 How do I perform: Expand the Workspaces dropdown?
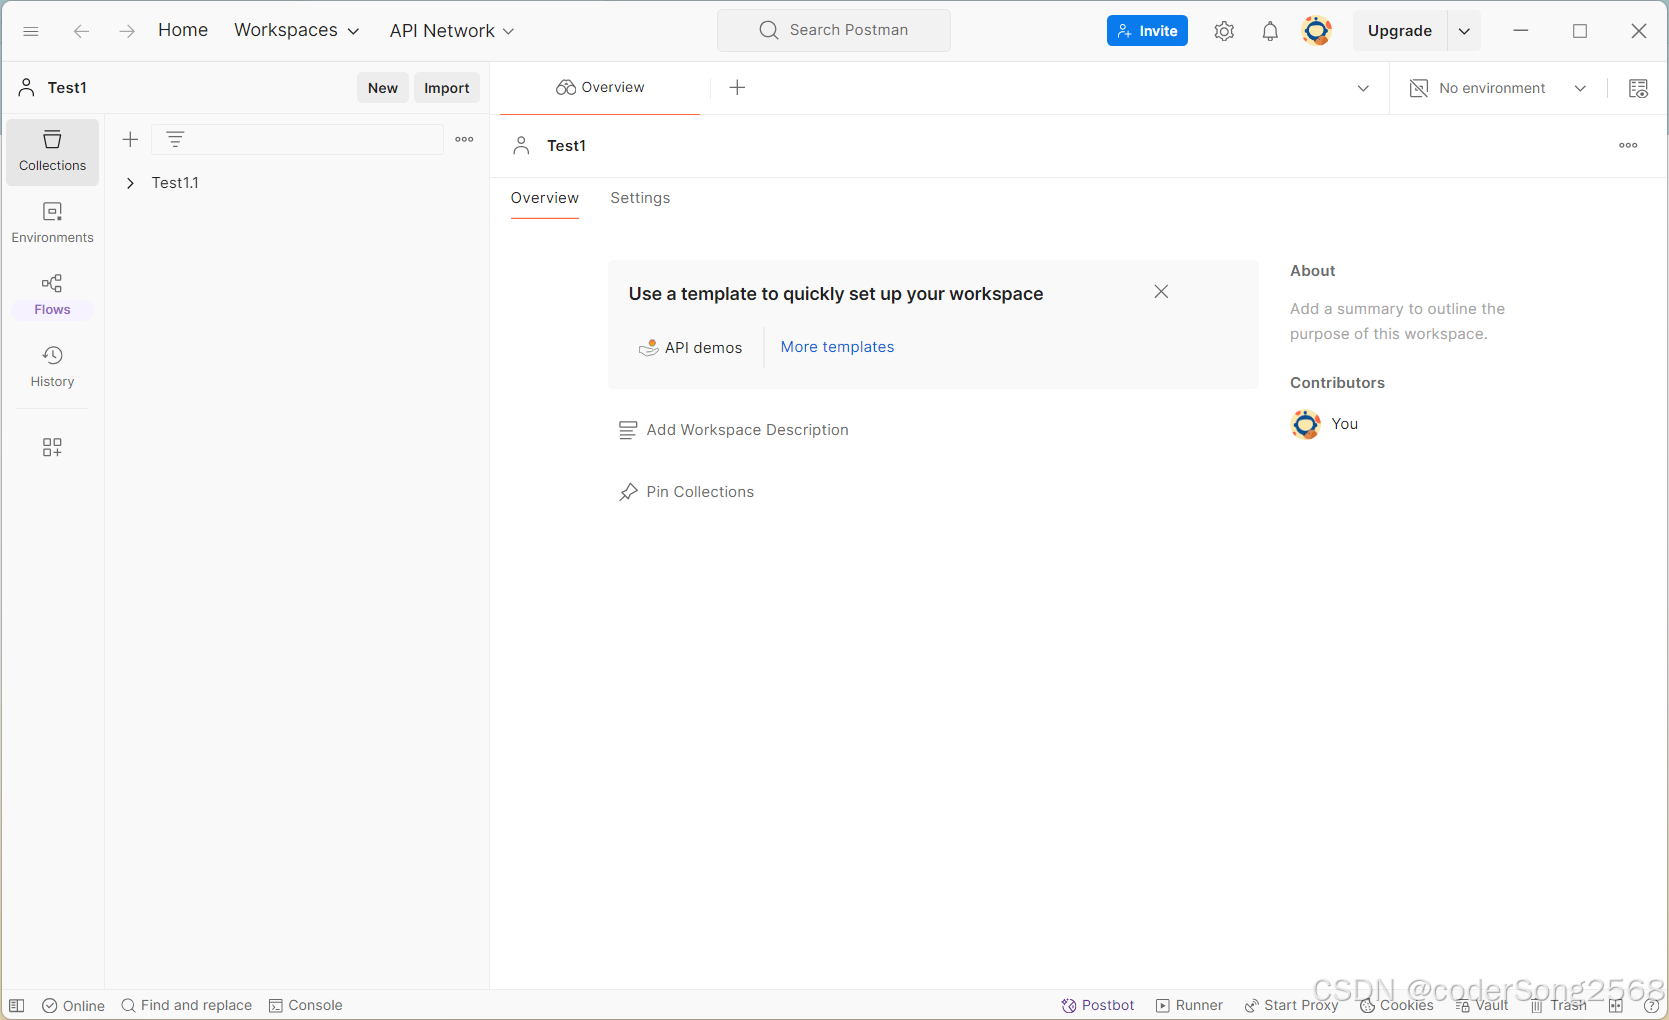pos(296,30)
